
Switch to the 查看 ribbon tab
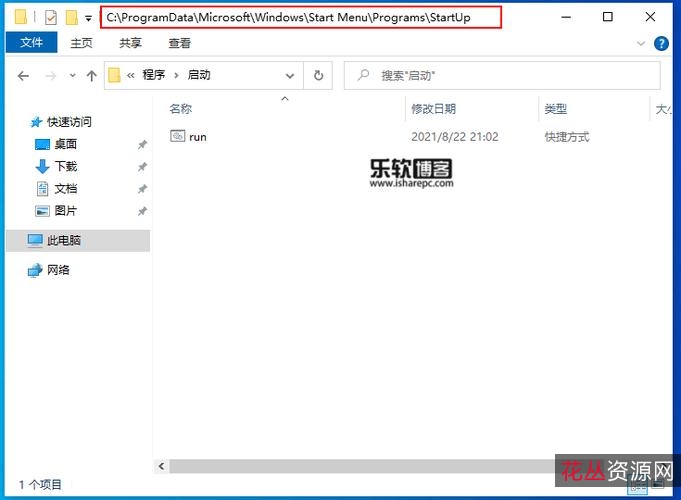179,43
